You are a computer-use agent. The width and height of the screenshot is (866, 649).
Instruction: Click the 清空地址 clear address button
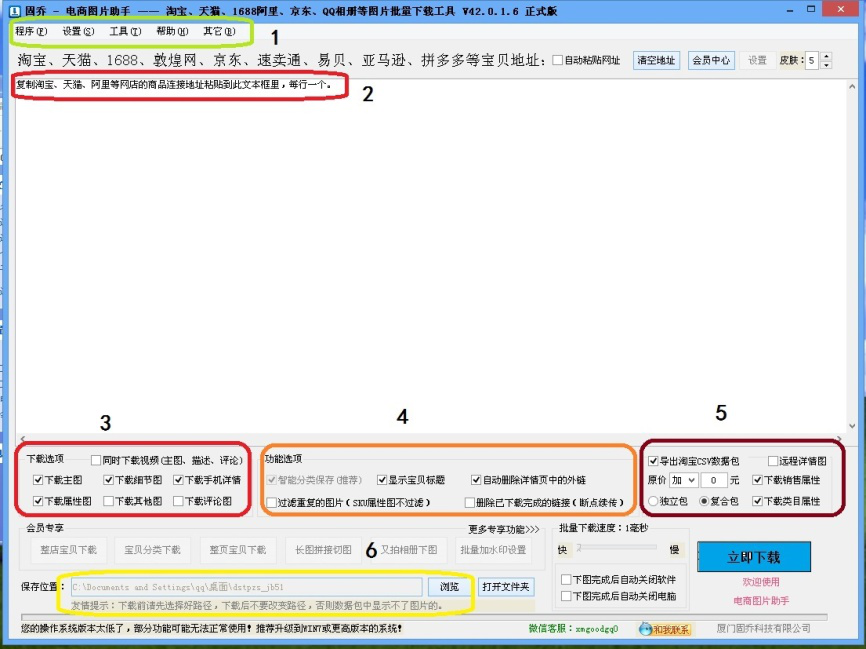tap(657, 61)
